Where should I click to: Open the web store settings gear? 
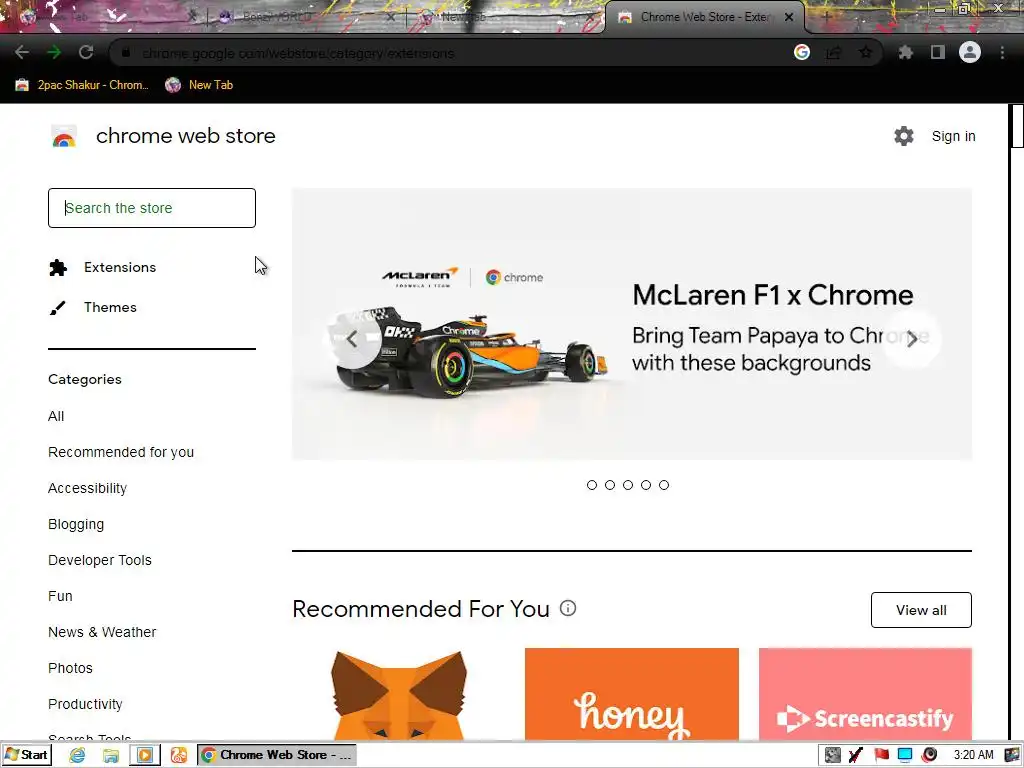click(904, 136)
